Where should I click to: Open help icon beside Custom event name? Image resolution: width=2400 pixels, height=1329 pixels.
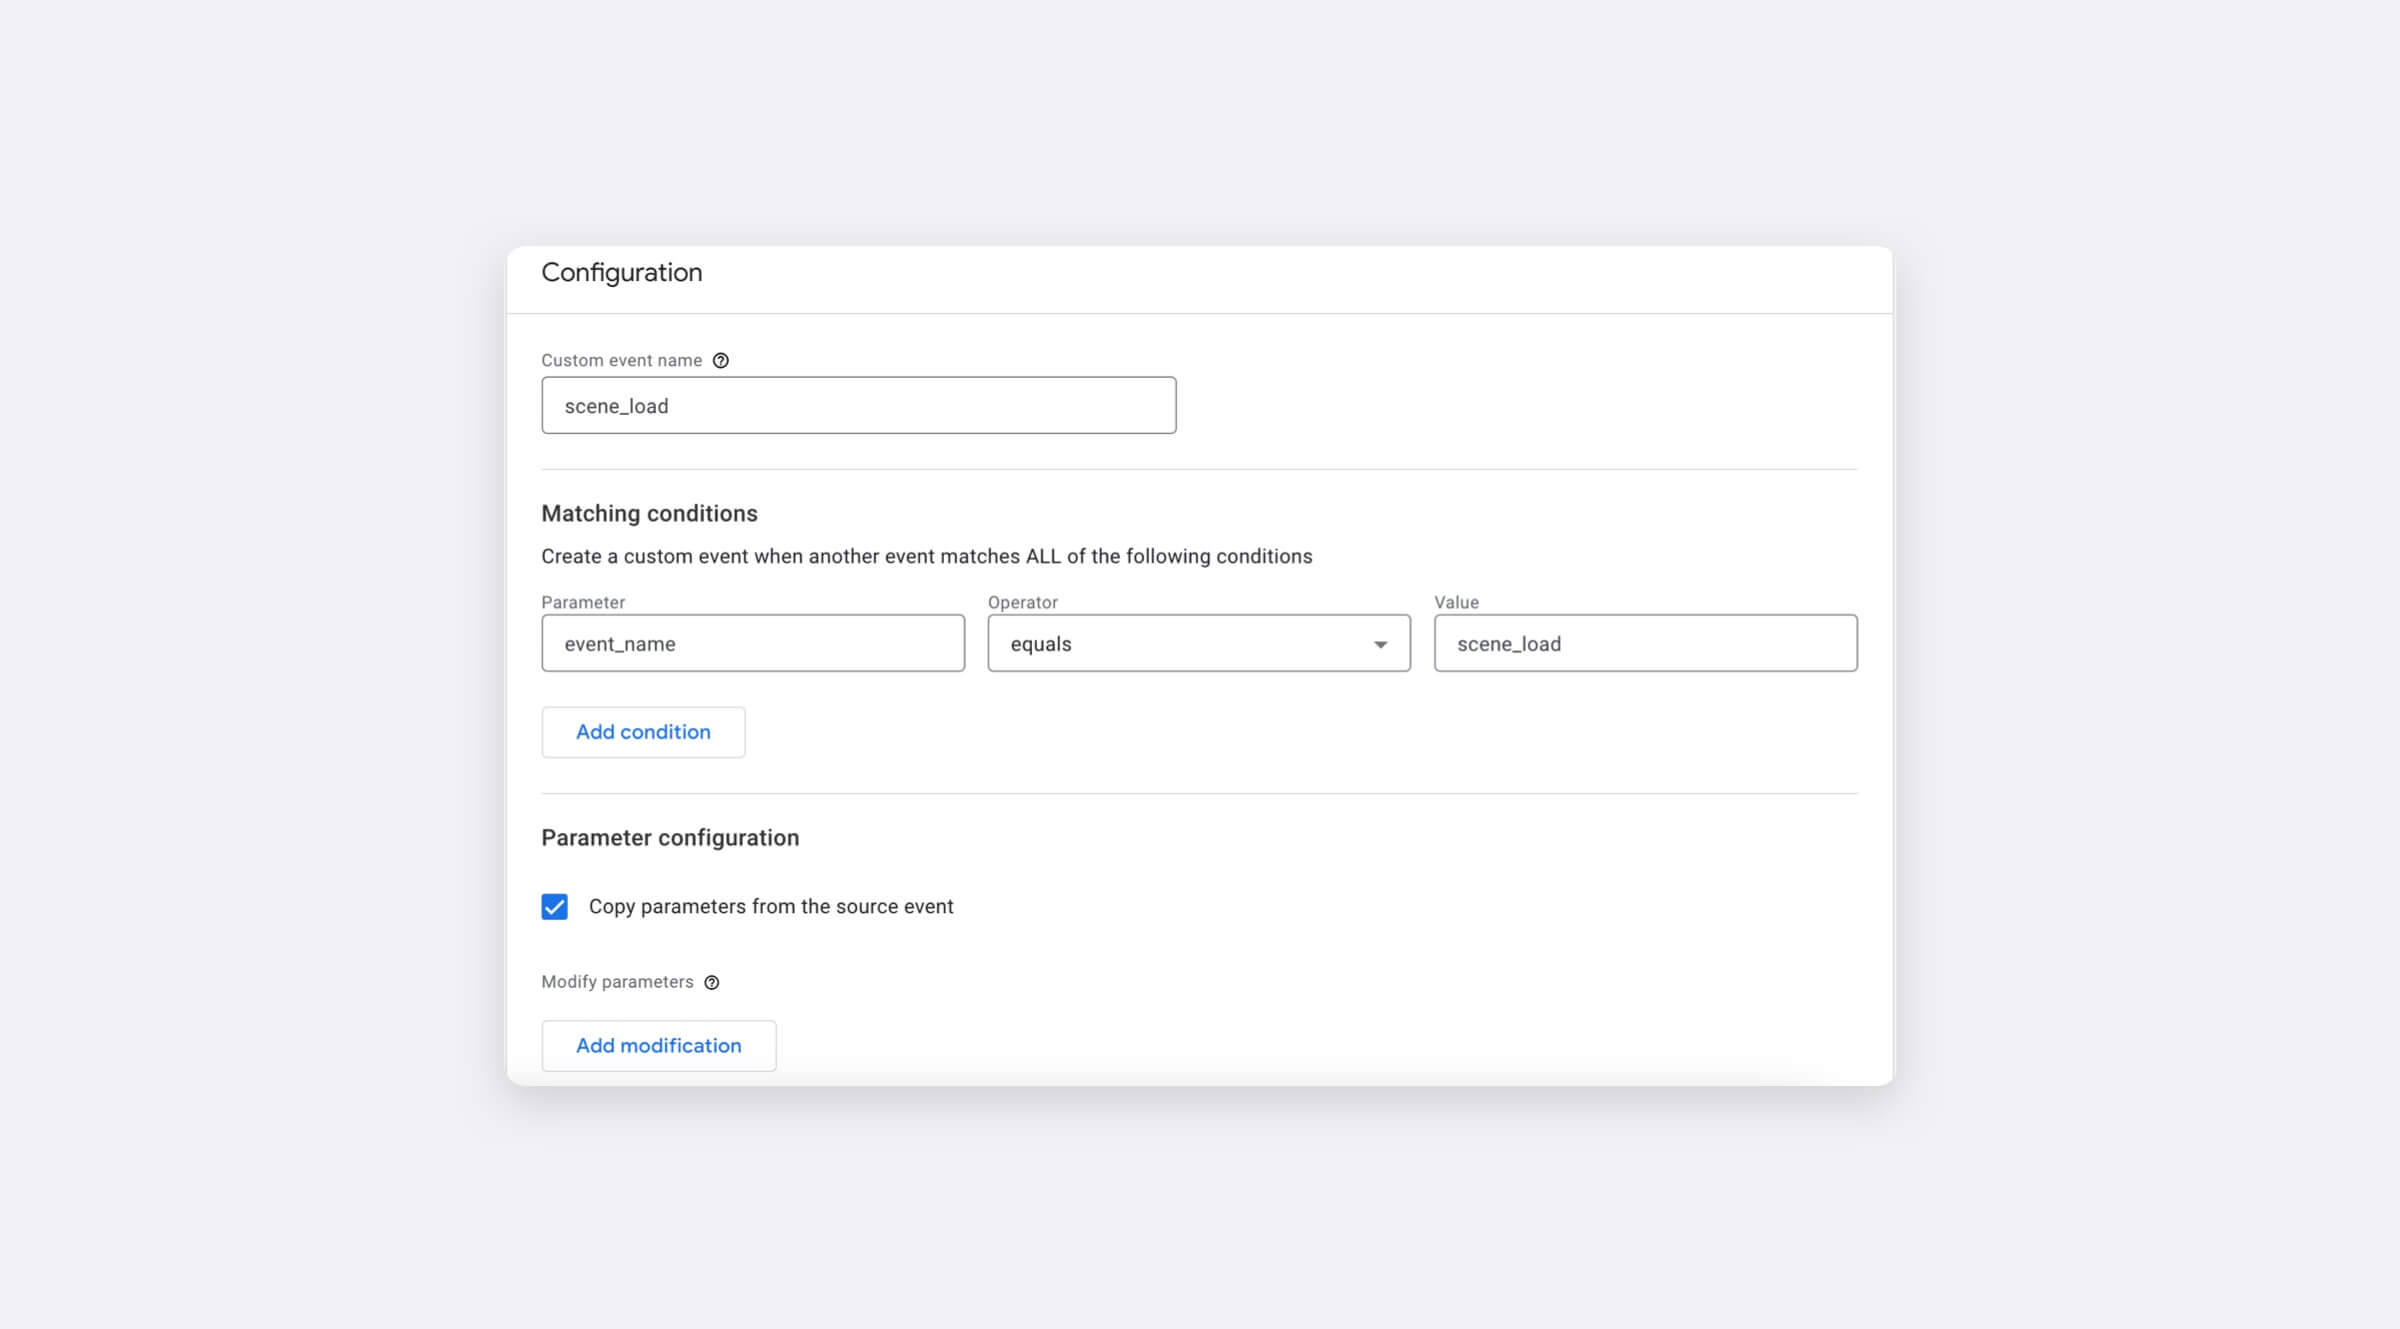click(x=720, y=361)
